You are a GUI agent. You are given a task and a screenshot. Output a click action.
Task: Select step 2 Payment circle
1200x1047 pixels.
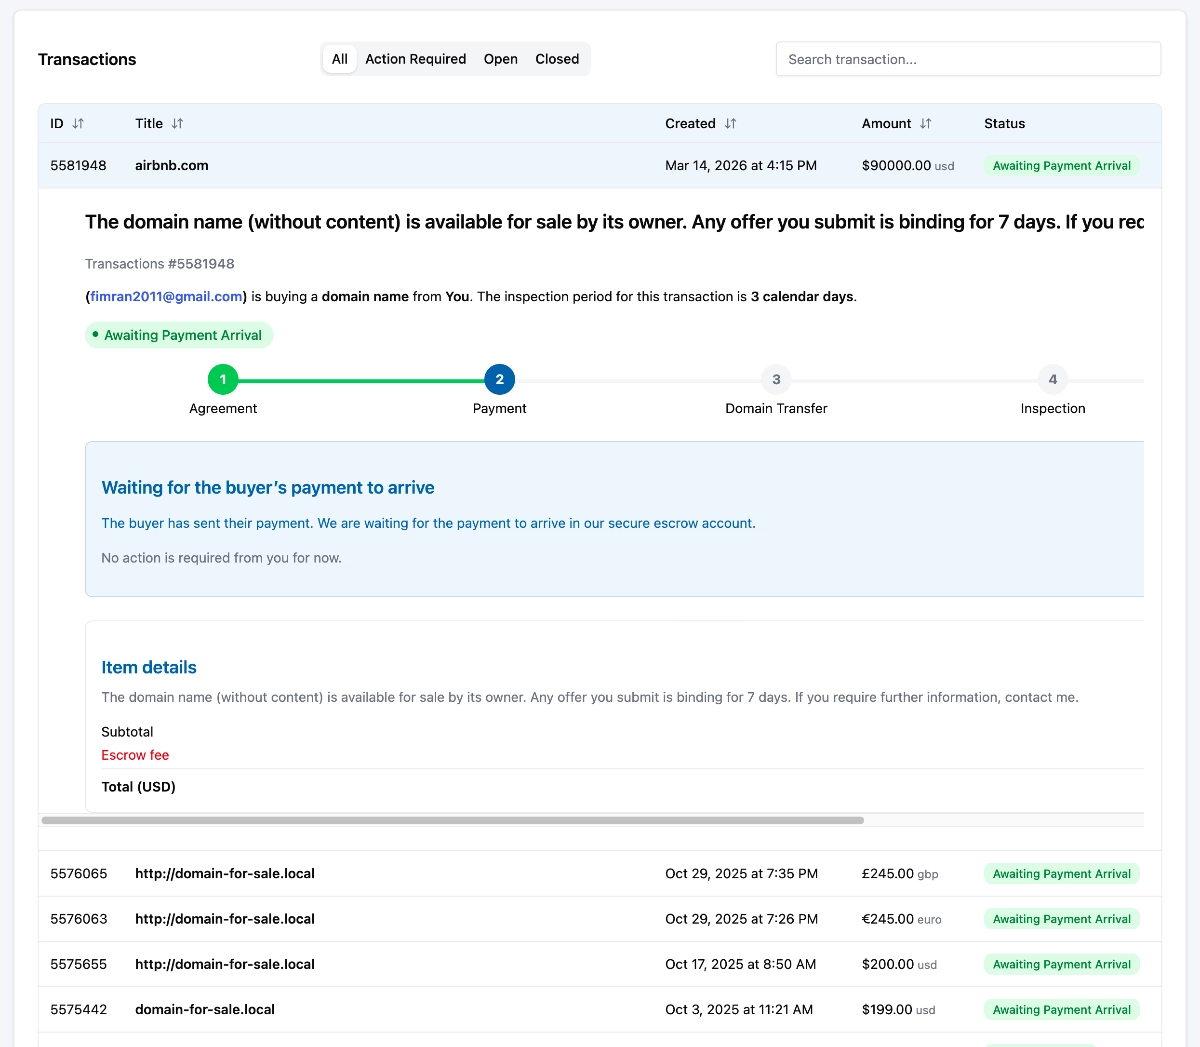coord(500,380)
